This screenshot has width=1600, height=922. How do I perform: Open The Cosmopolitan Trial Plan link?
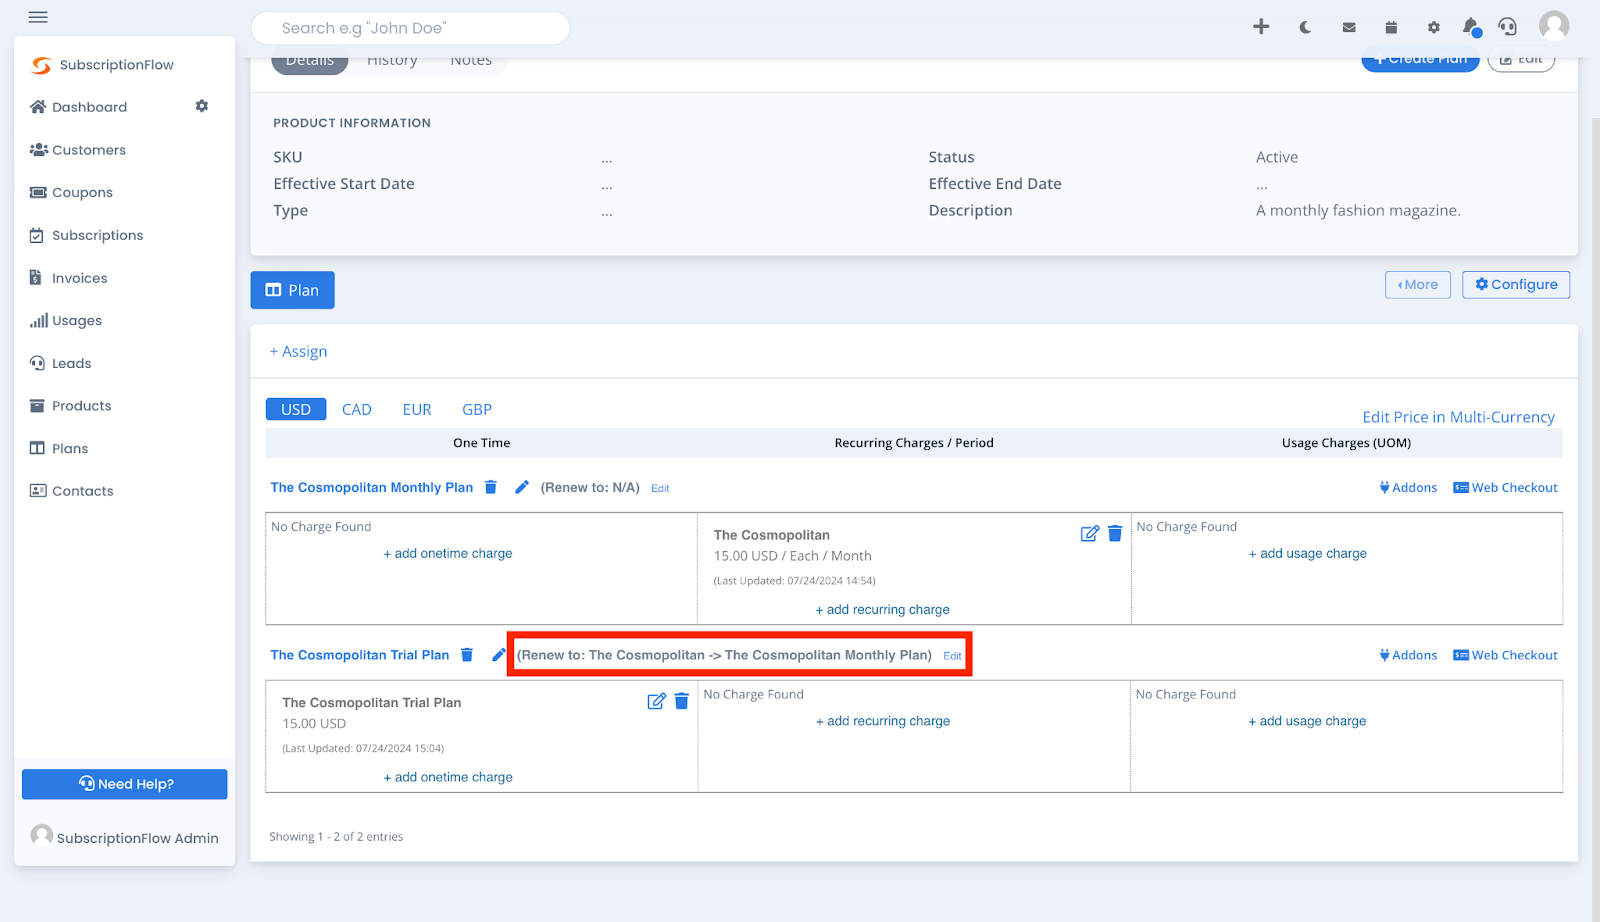tap(360, 656)
